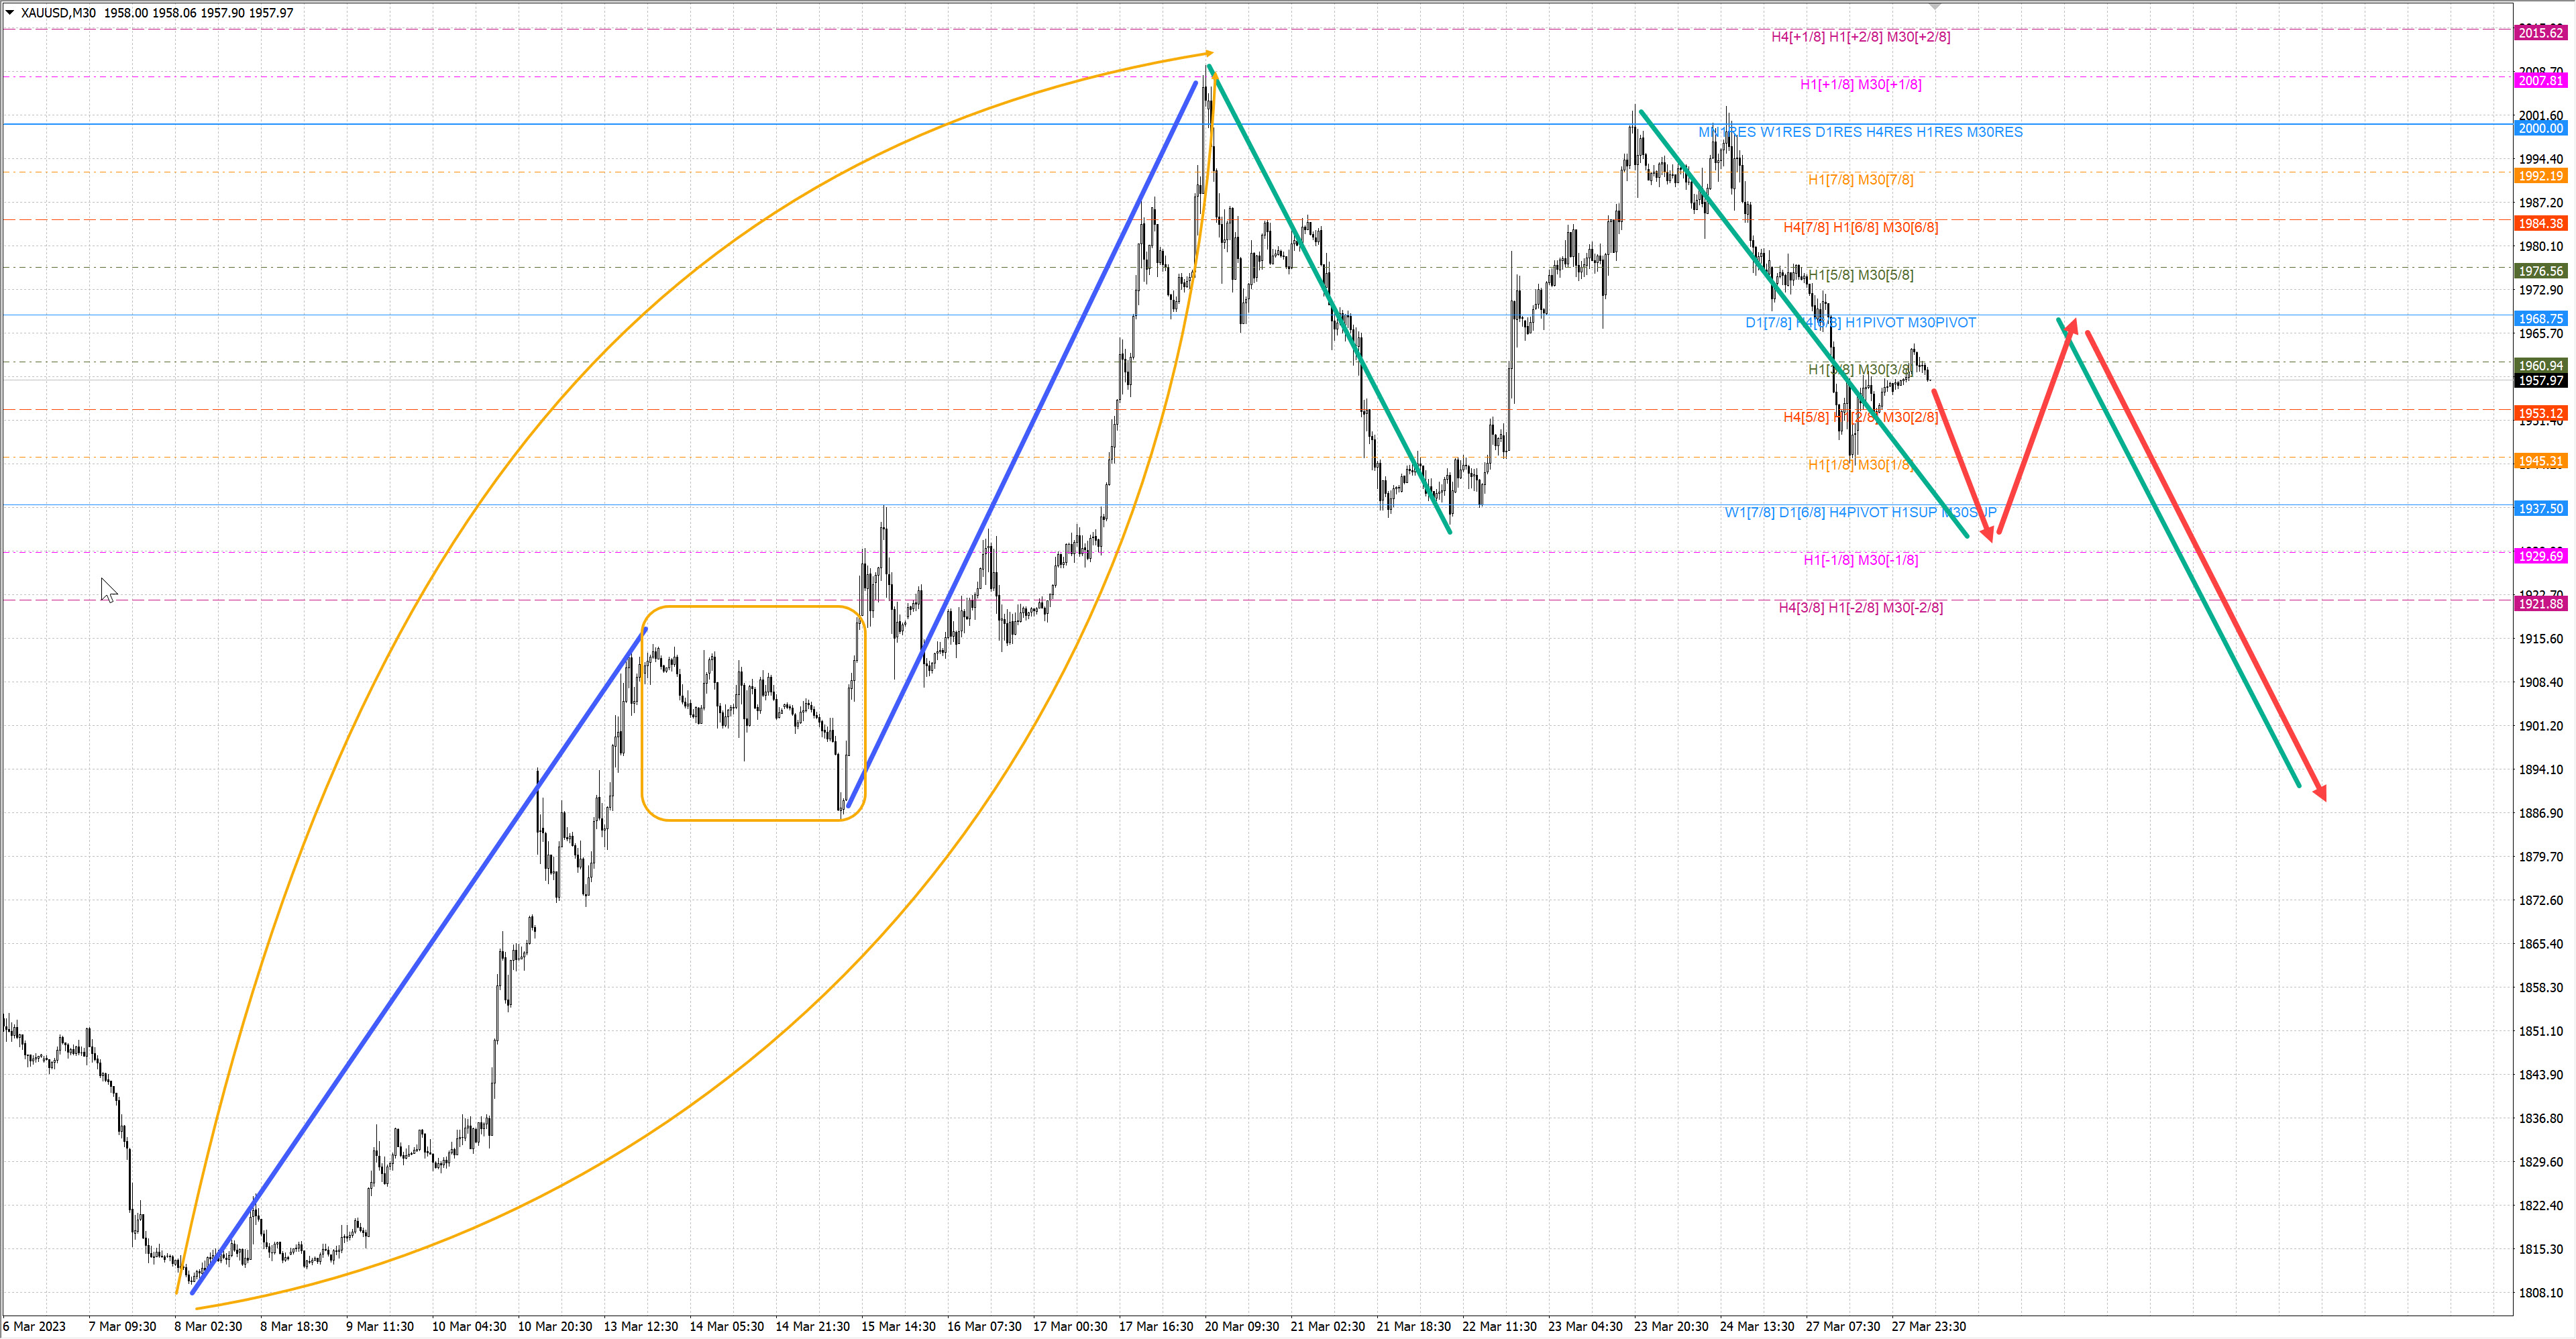The height and width of the screenshot is (1339, 2576).
Task: Select the 1968.75 pivot price tag
Action: pyautogui.click(x=2541, y=319)
